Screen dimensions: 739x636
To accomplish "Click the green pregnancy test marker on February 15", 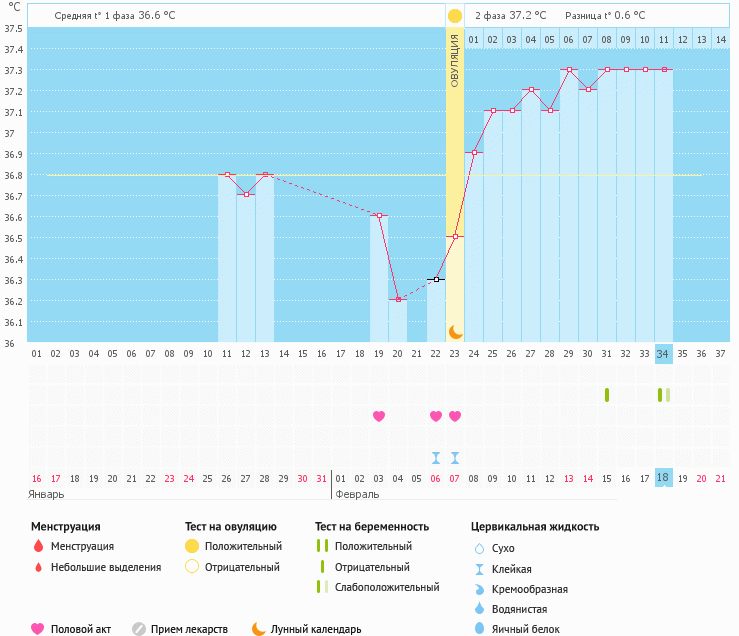I will point(607,395).
